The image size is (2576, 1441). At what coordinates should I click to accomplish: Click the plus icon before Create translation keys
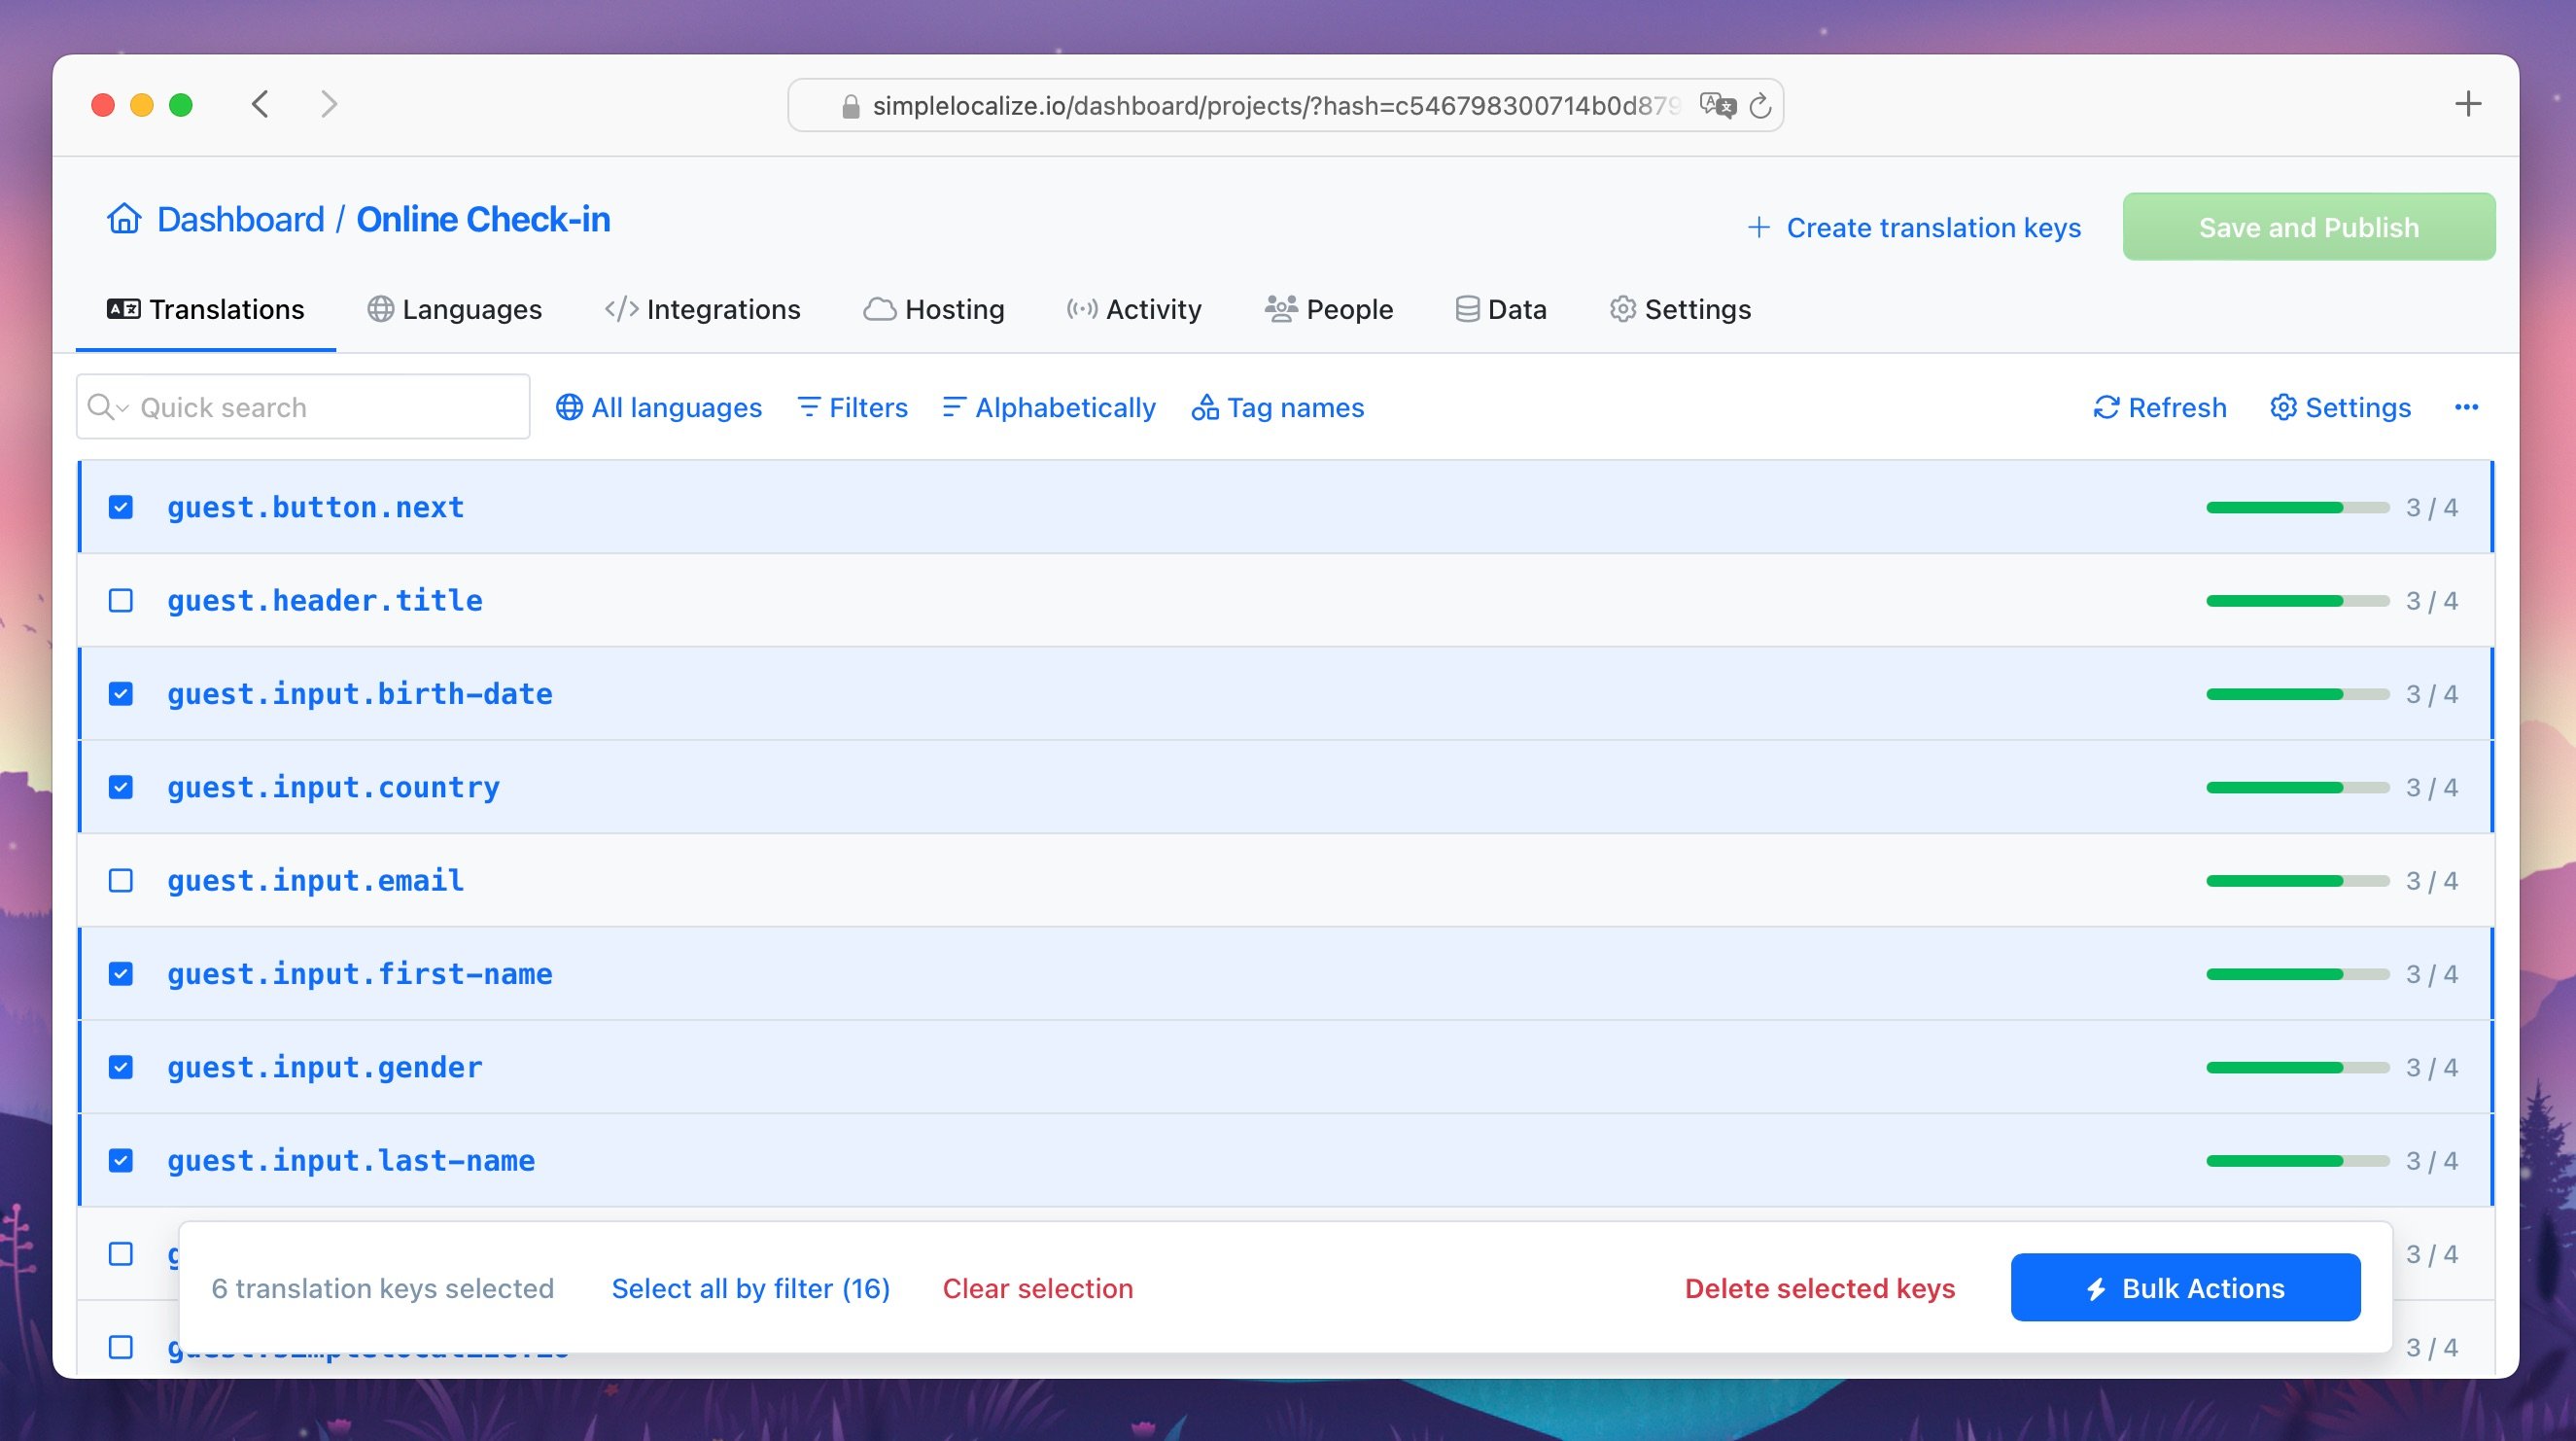point(1759,228)
